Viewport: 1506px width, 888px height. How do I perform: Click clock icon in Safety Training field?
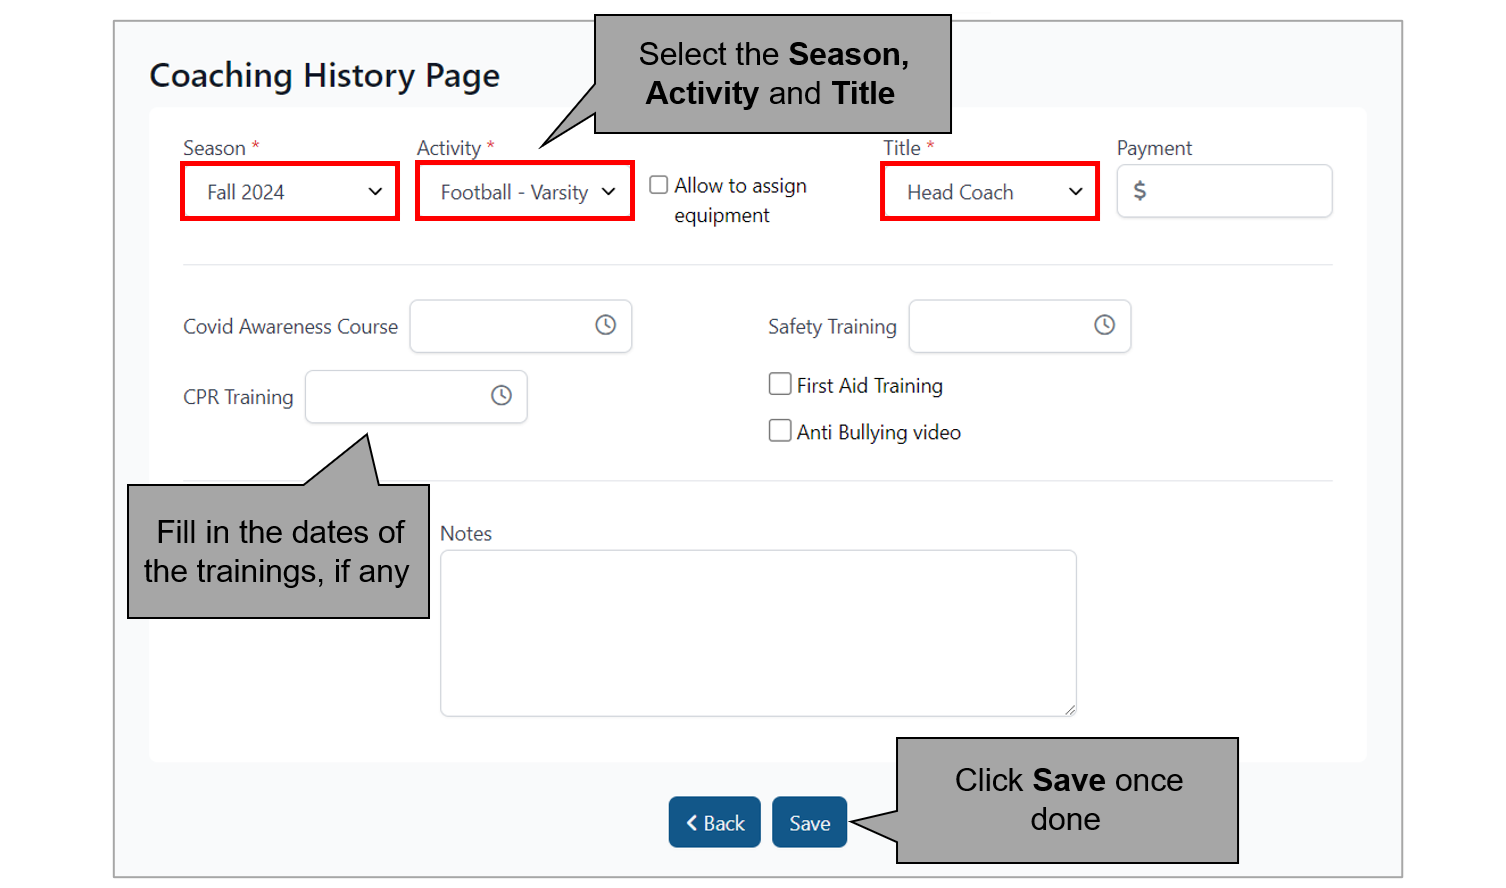(1104, 325)
